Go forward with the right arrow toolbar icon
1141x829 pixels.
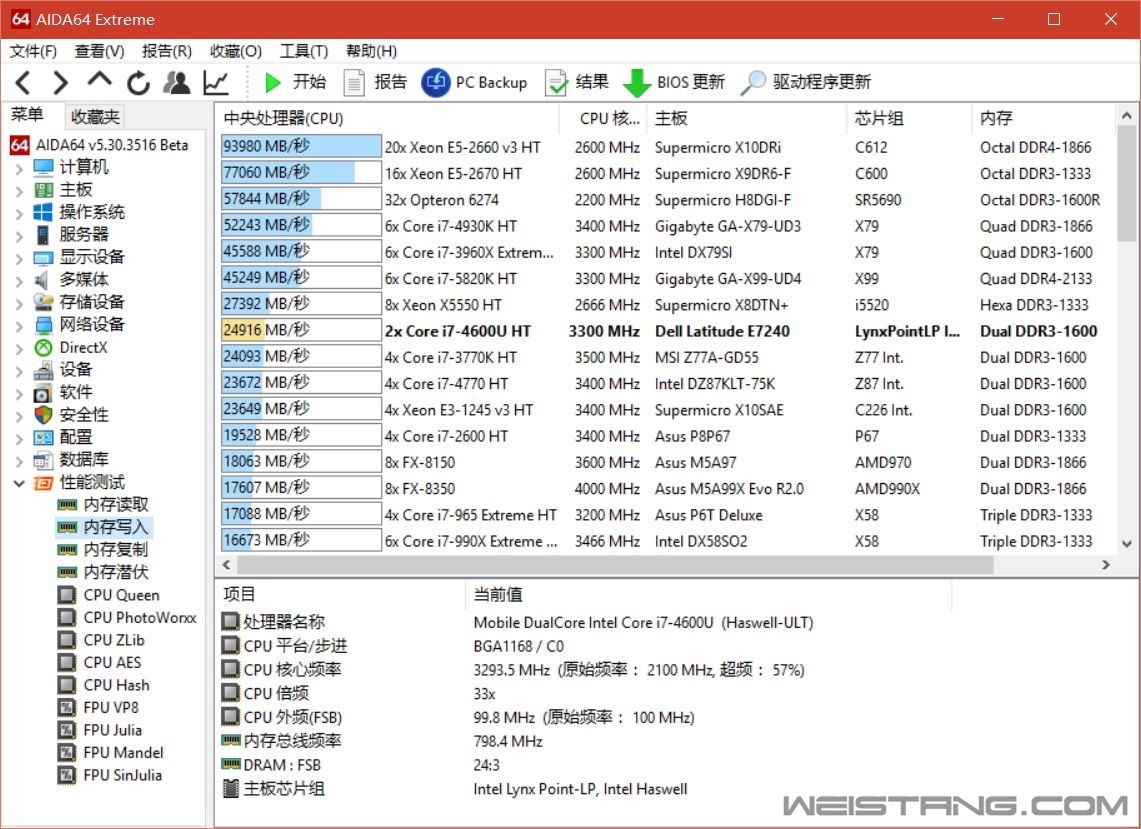tap(61, 82)
